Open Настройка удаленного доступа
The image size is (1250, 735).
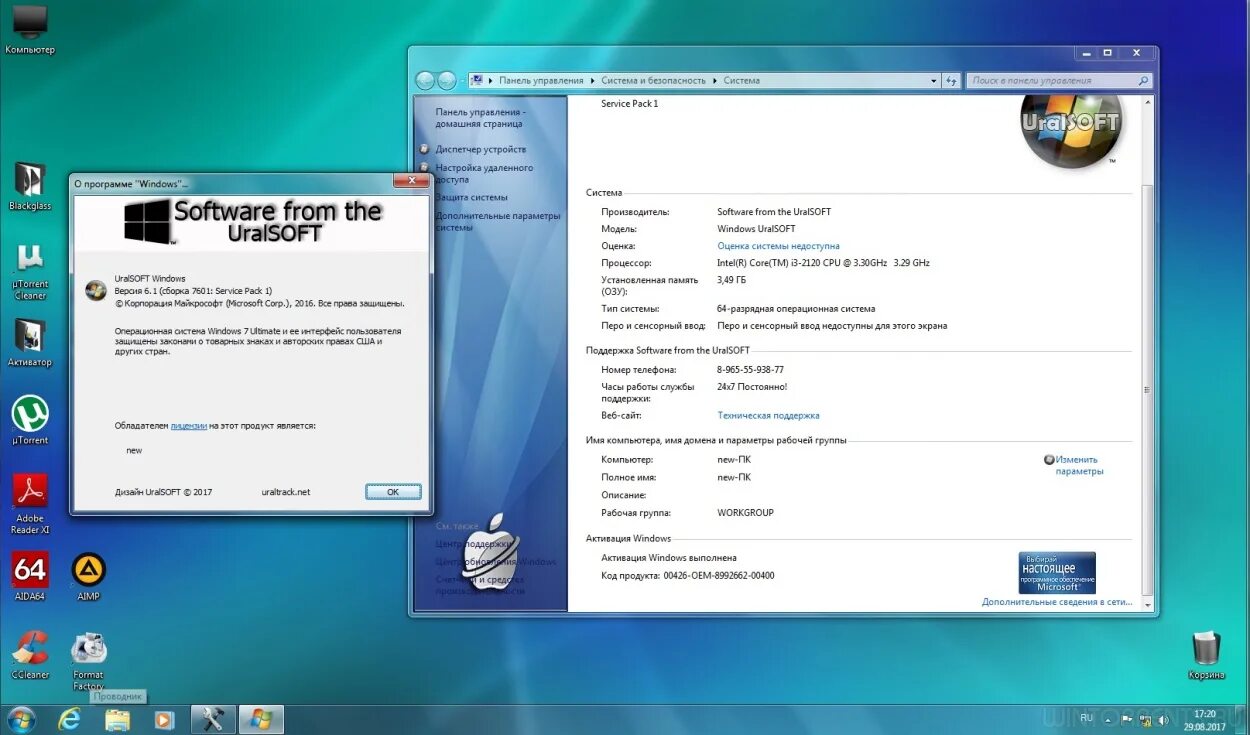click(484, 174)
